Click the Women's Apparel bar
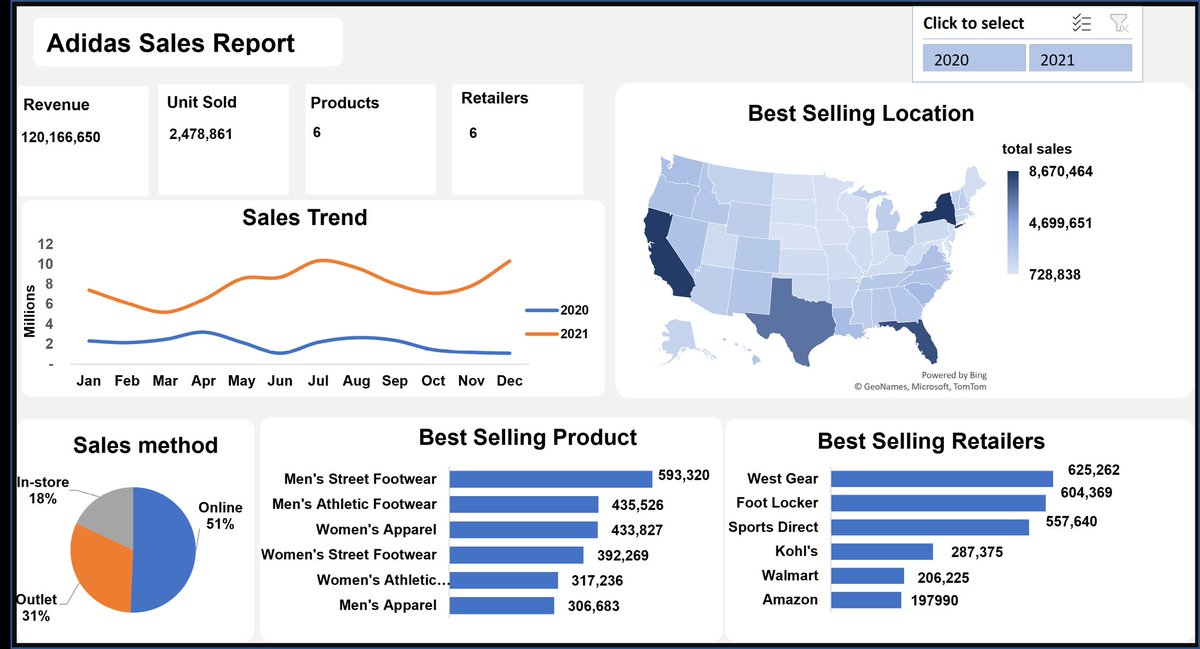 (x=525, y=528)
